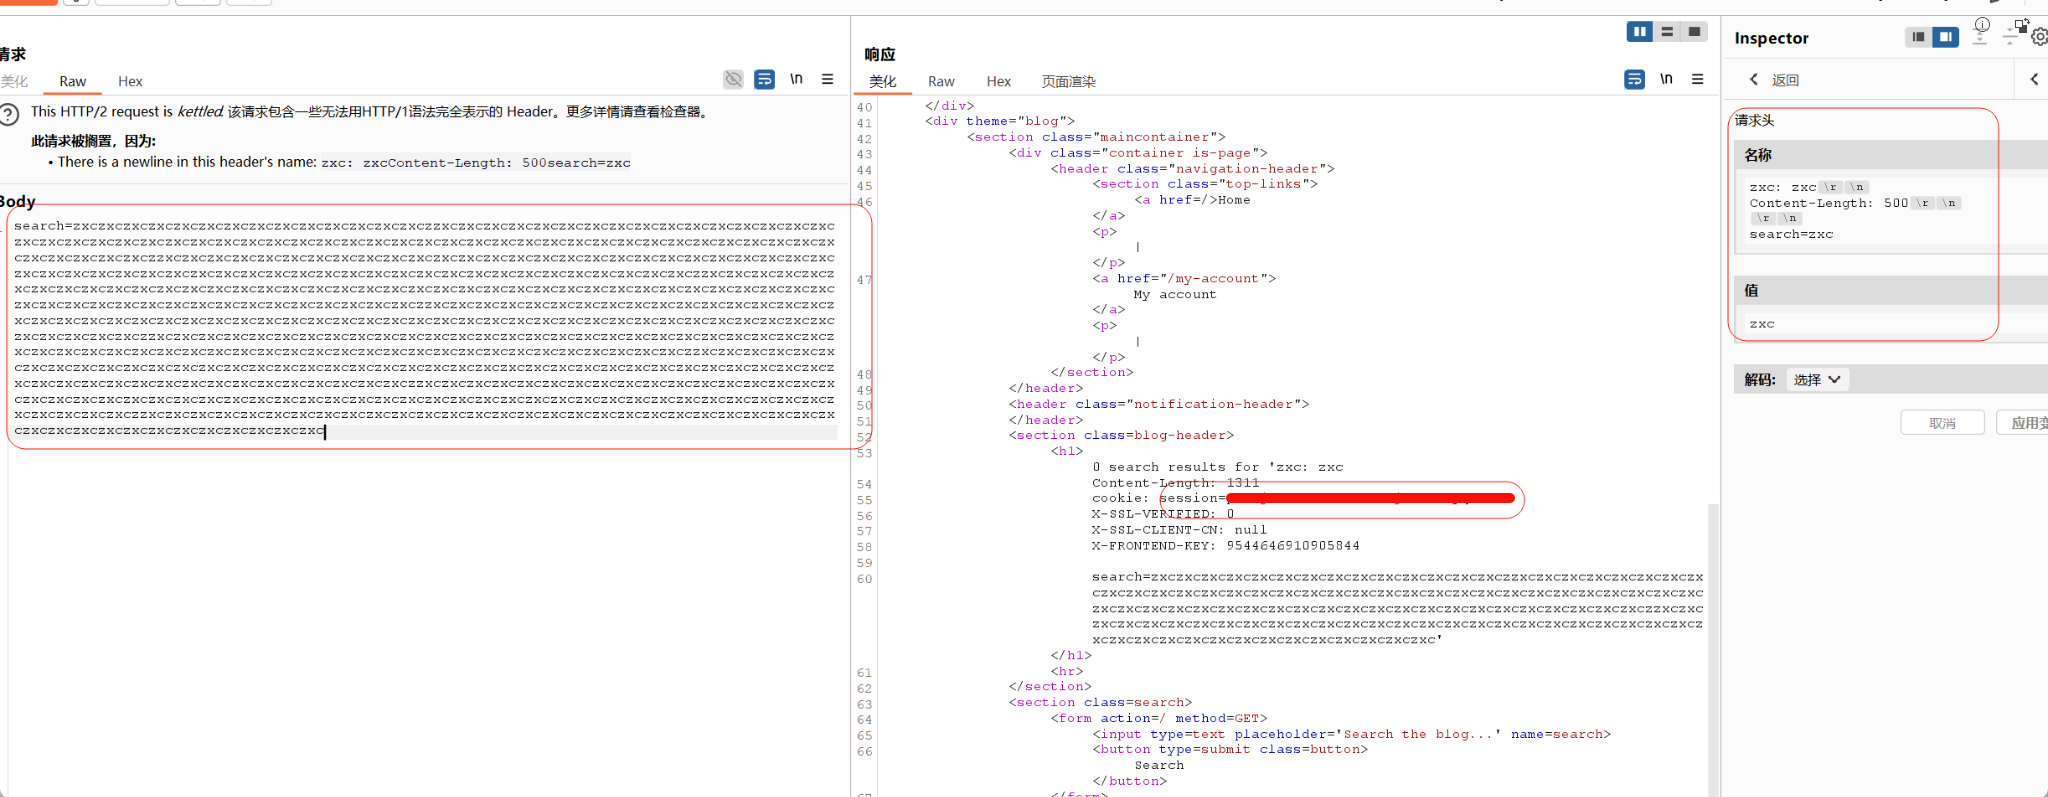Screen dimensions: 2048x797
Task: Click 'Content-Length: 1311' in response
Action: (1176, 483)
